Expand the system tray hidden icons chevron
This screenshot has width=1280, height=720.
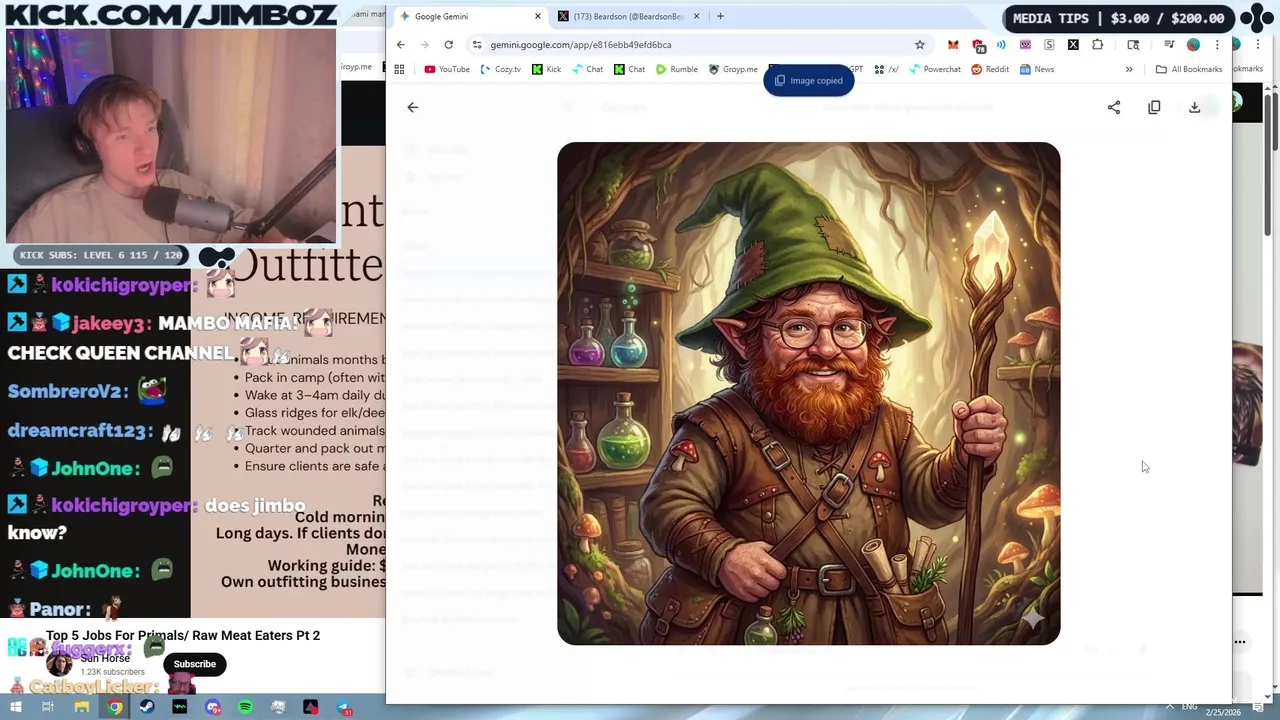coord(1169,707)
